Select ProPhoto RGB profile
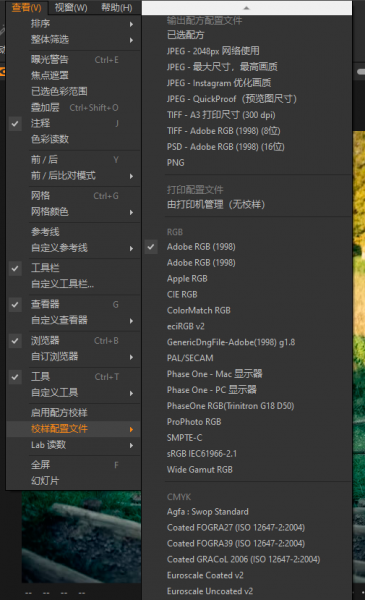This screenshot has width=365, height=600. click(x=247, y=422)
